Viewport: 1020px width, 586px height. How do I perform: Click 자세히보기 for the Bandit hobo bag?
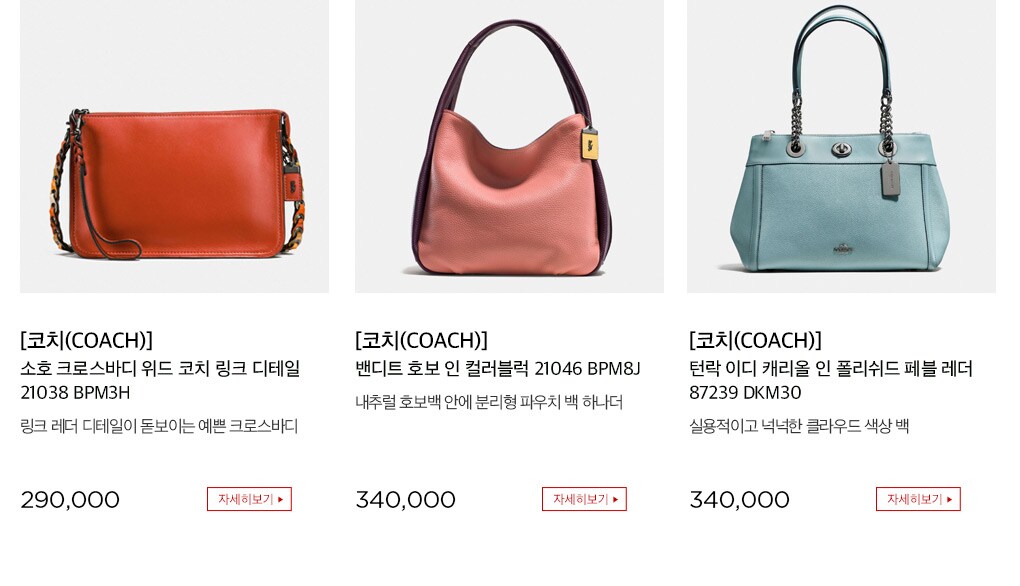pyautogui.click(x=584, y=499)
